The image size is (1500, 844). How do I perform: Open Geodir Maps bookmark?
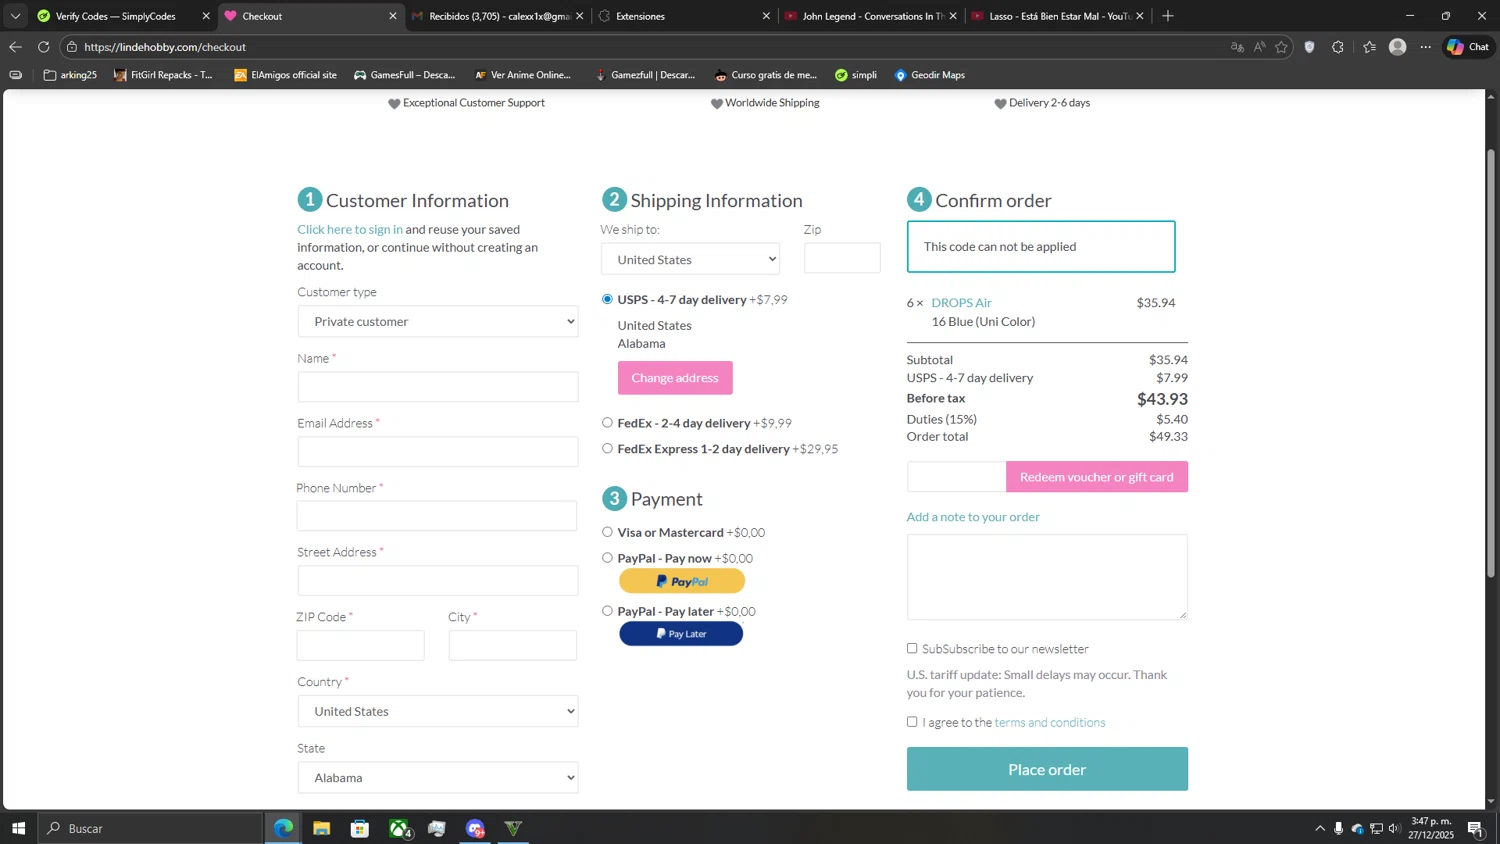(929, 75)
